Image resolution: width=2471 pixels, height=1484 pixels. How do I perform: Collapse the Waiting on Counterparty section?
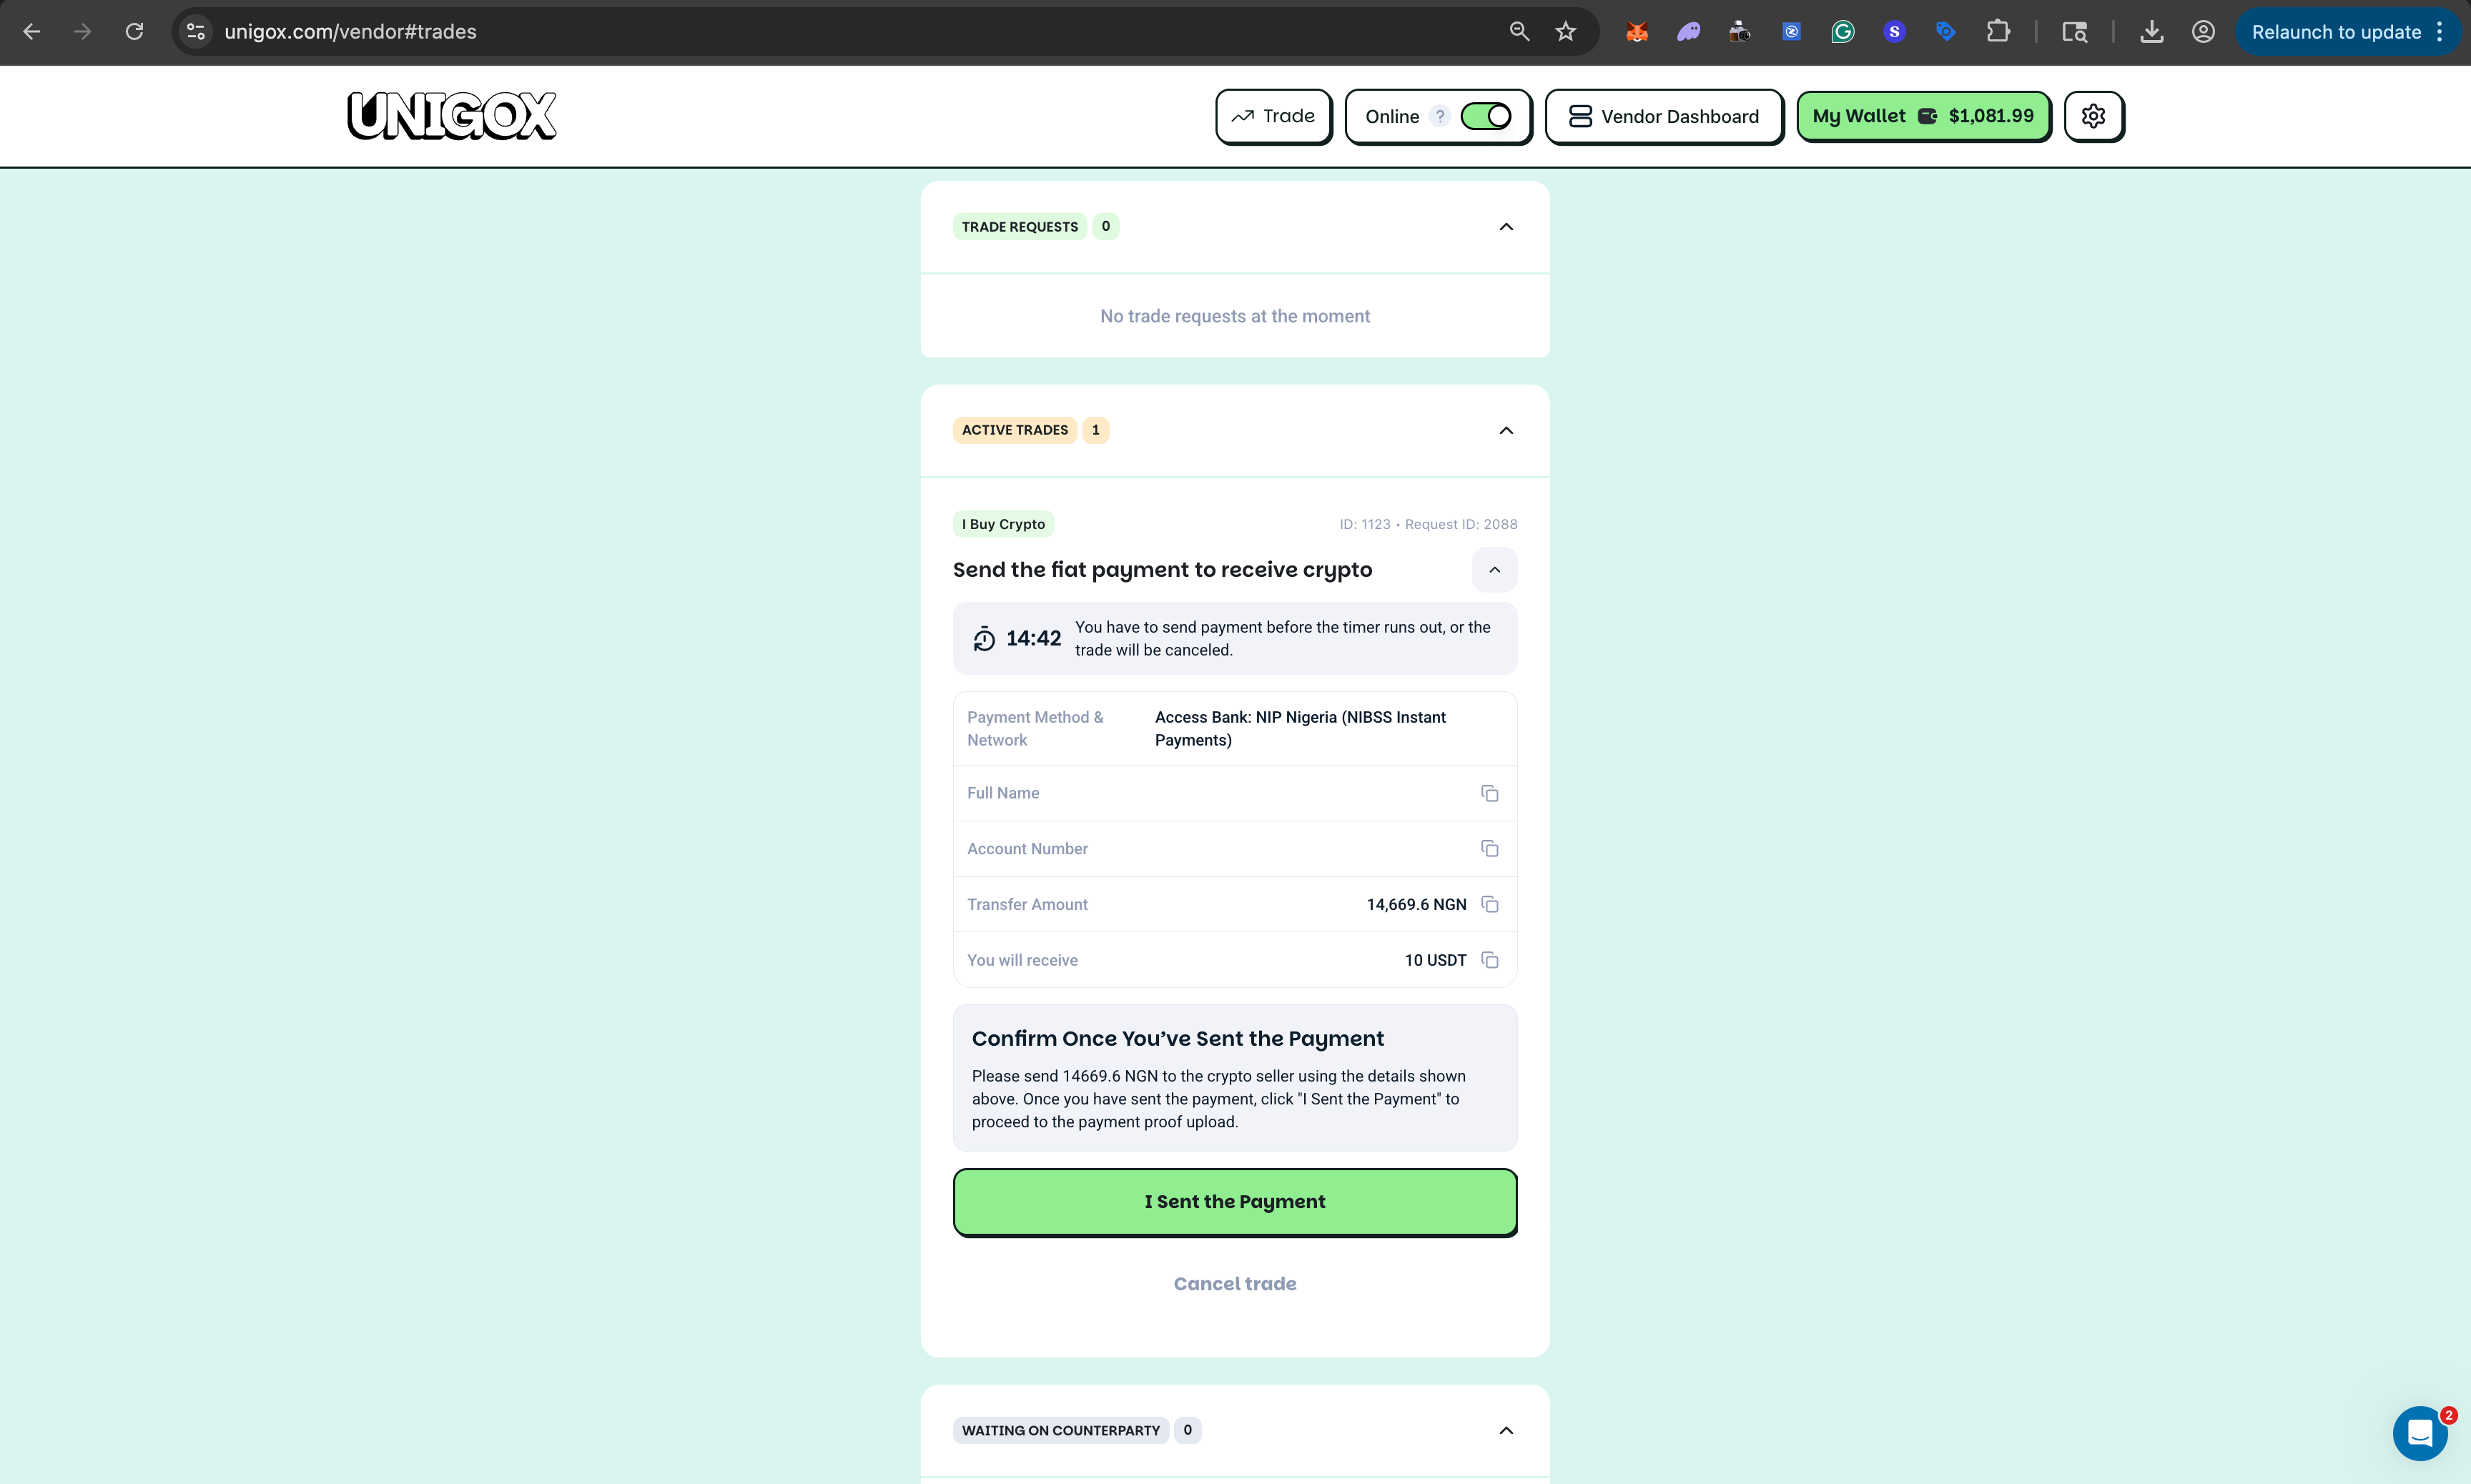pyautogui.click(x=1506, y=1430)
